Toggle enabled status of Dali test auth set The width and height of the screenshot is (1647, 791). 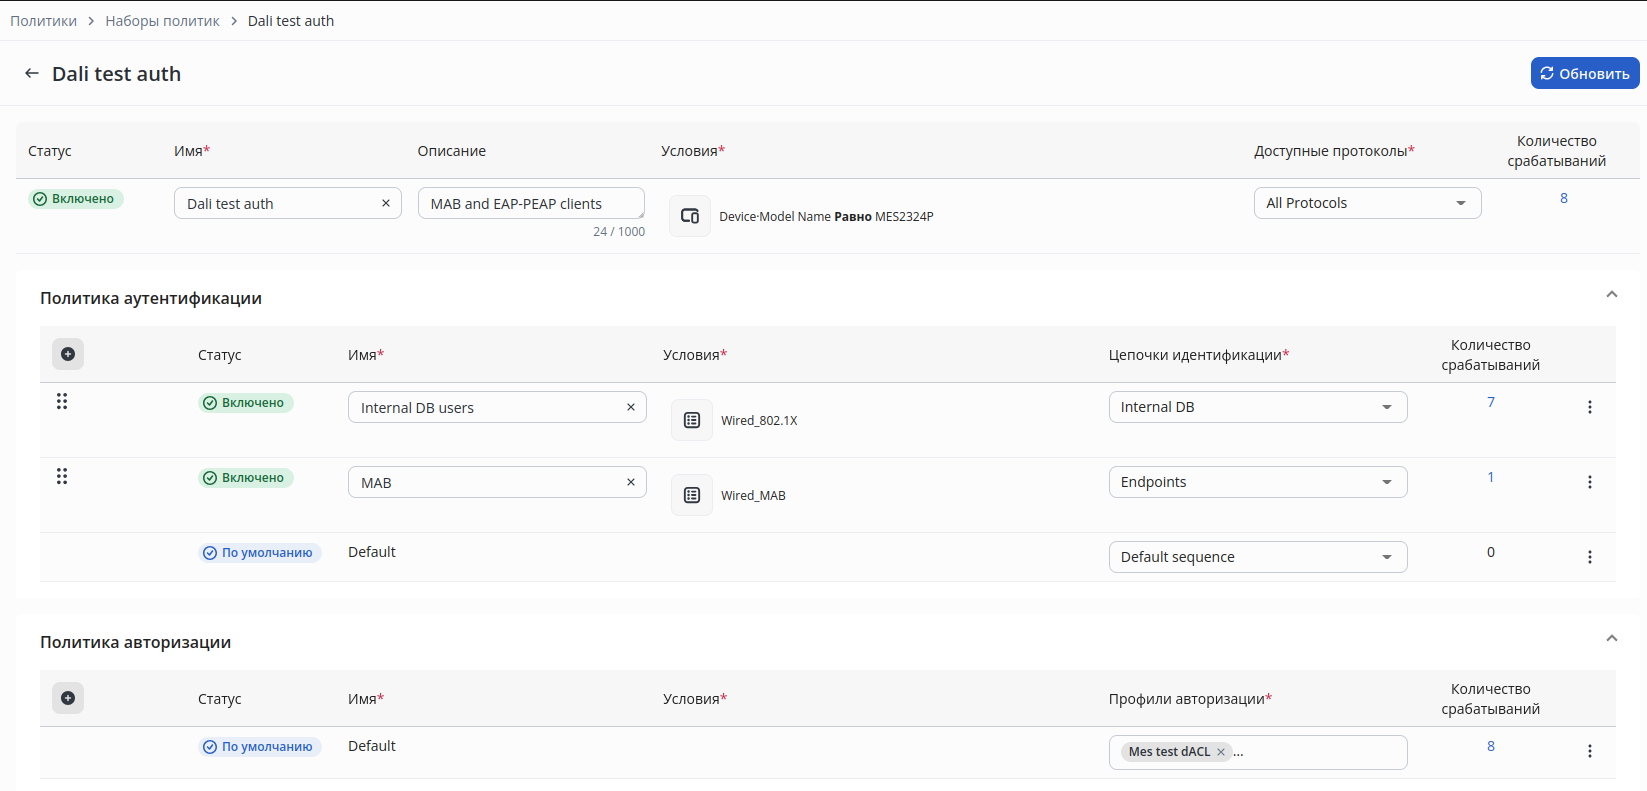(x=76, y=199)
